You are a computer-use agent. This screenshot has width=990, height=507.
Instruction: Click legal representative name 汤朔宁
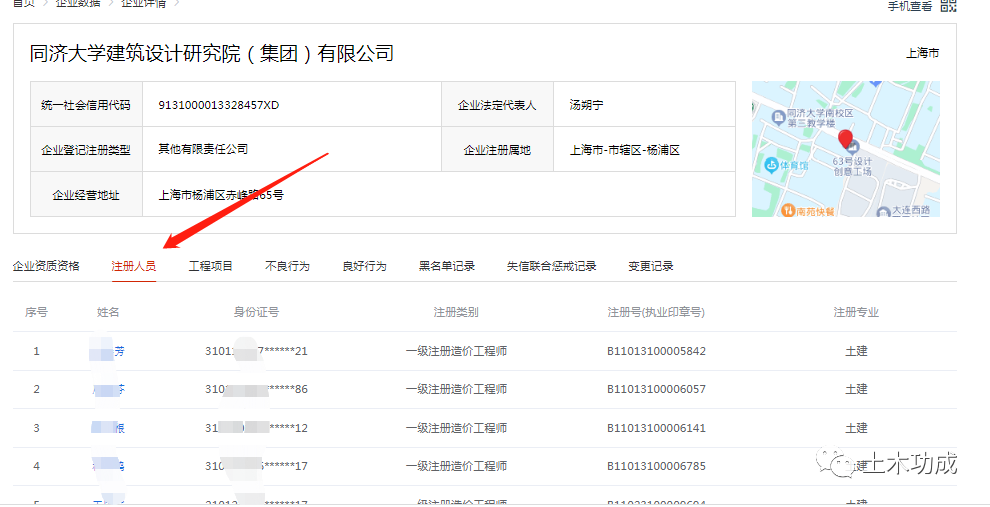coord(586,105)
